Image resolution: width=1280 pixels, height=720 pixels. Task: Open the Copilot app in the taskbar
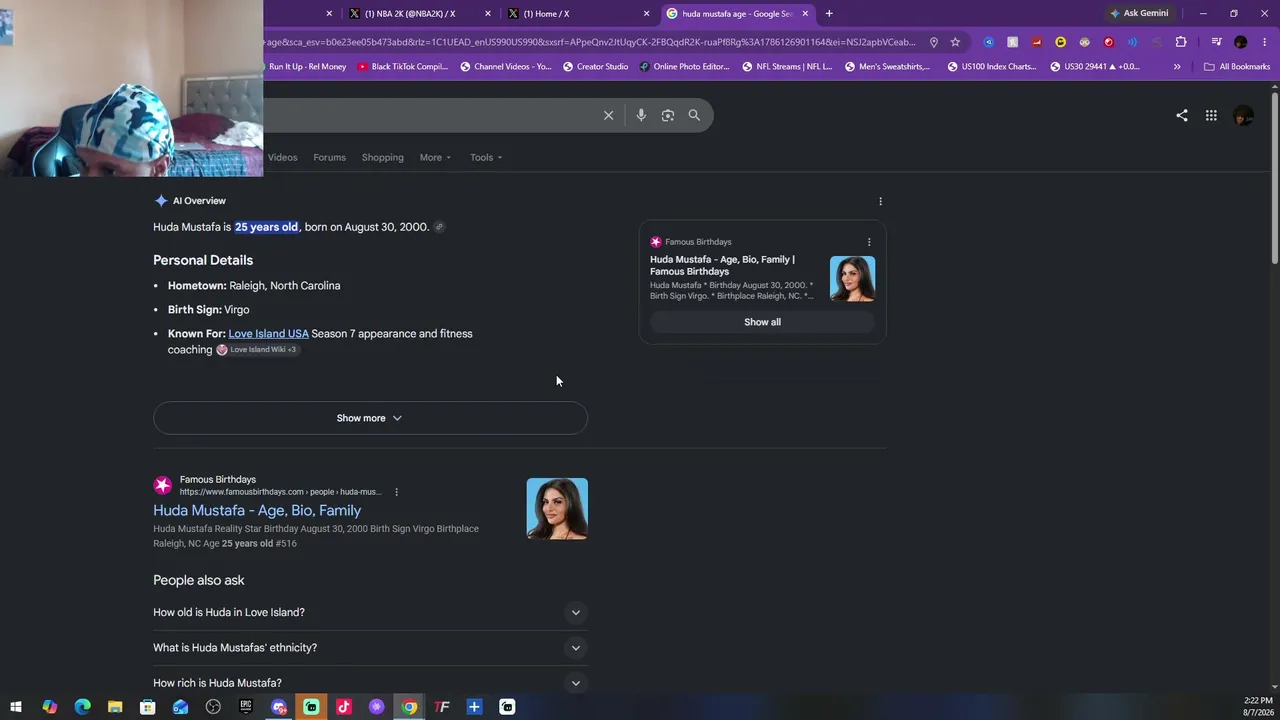[49, 707]
